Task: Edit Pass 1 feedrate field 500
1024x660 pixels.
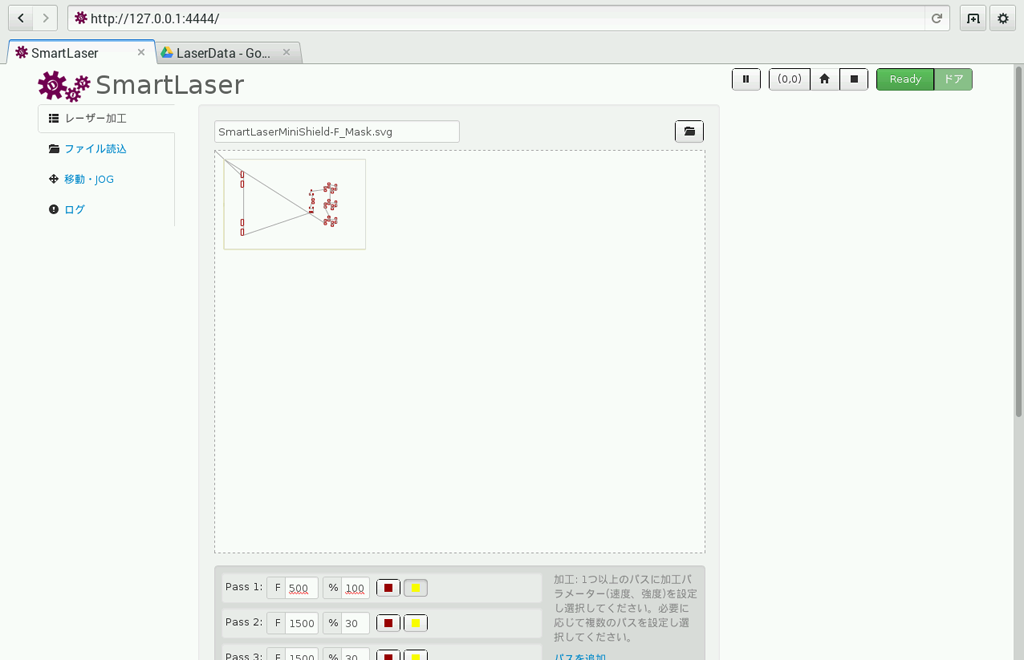Action: 301,588
